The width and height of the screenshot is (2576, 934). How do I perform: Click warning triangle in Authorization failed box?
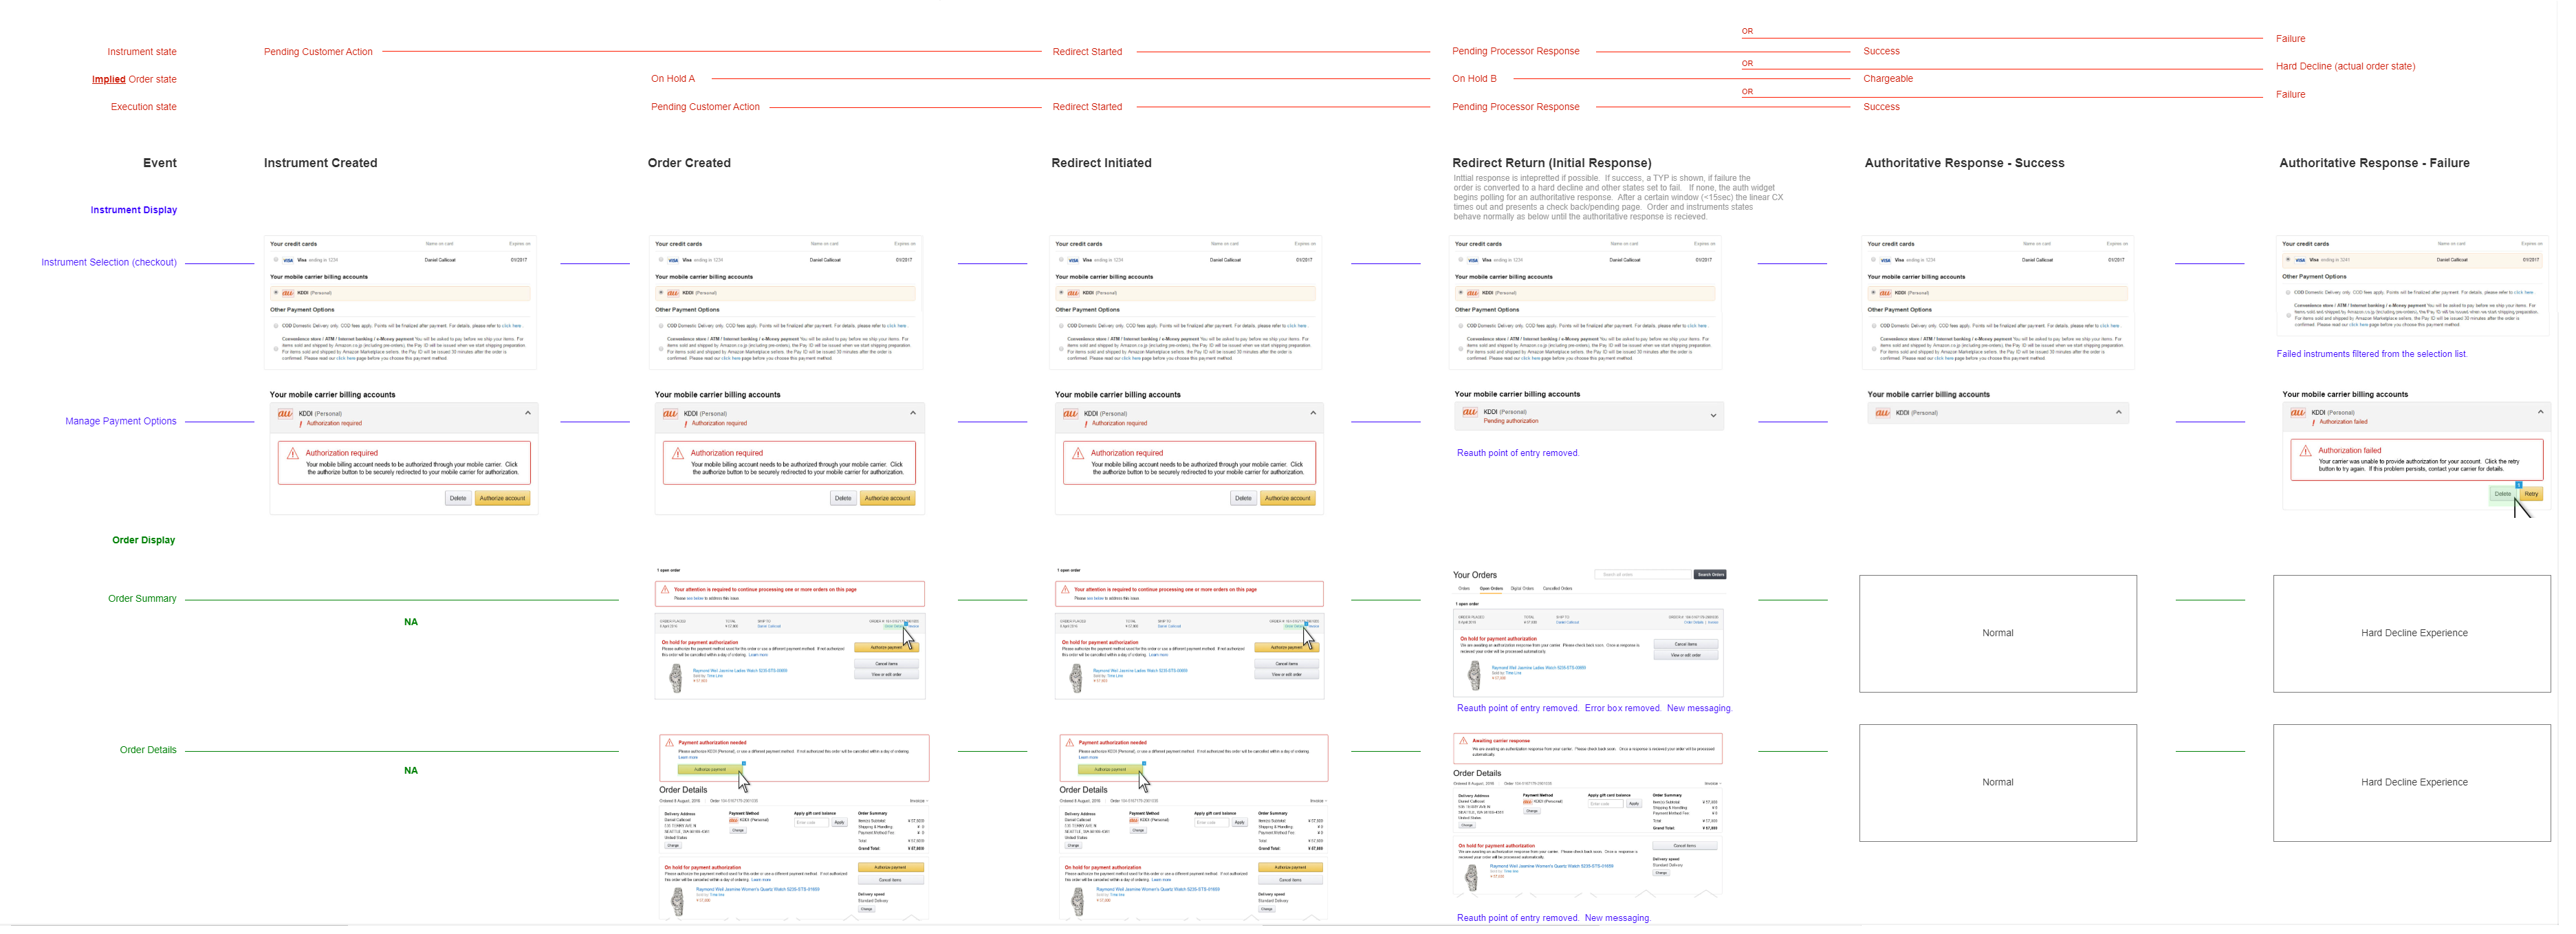(x=2305, y=451)
